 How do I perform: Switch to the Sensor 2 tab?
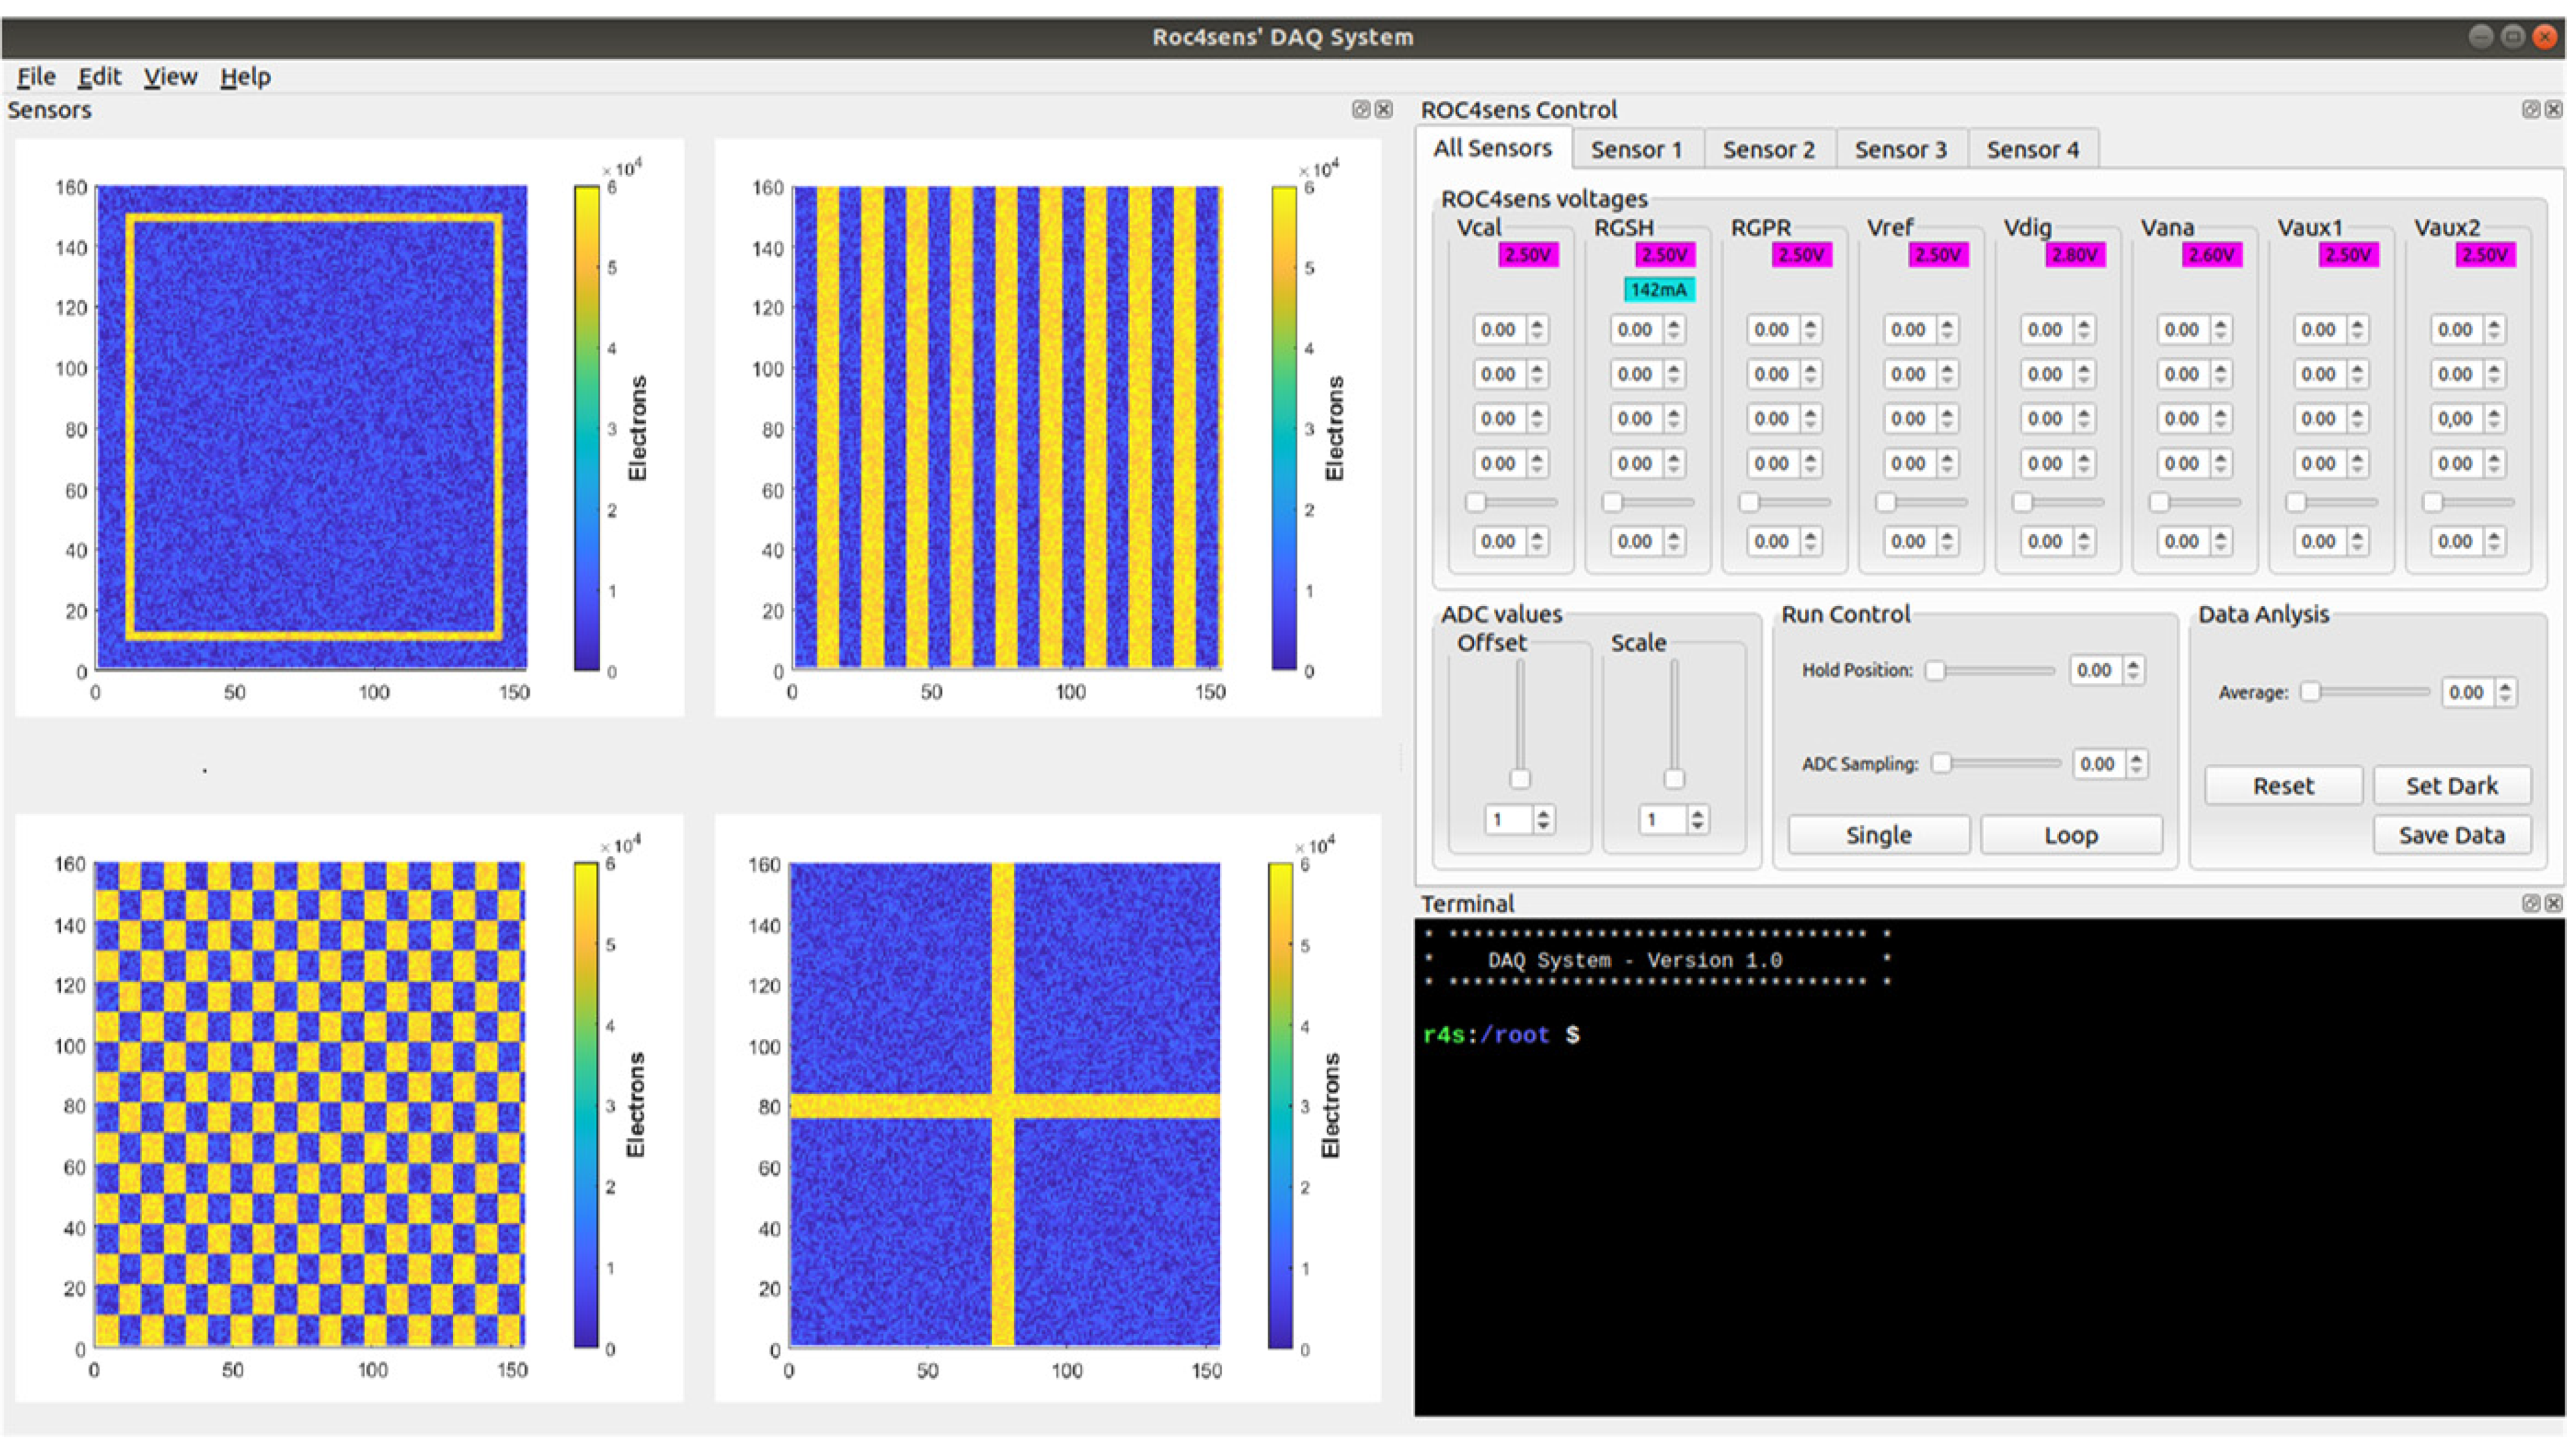1768,150
